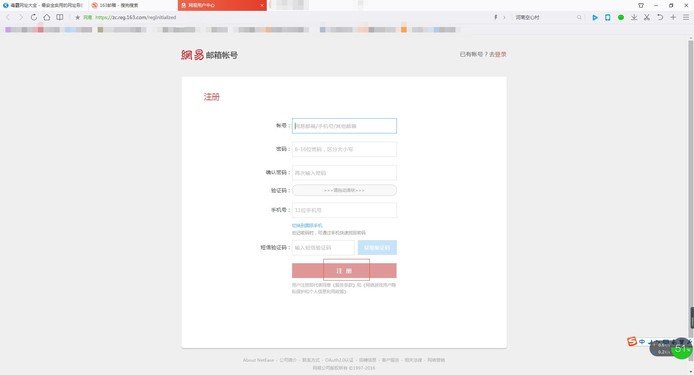Click the red 注册 button

(x=344, y=271)
